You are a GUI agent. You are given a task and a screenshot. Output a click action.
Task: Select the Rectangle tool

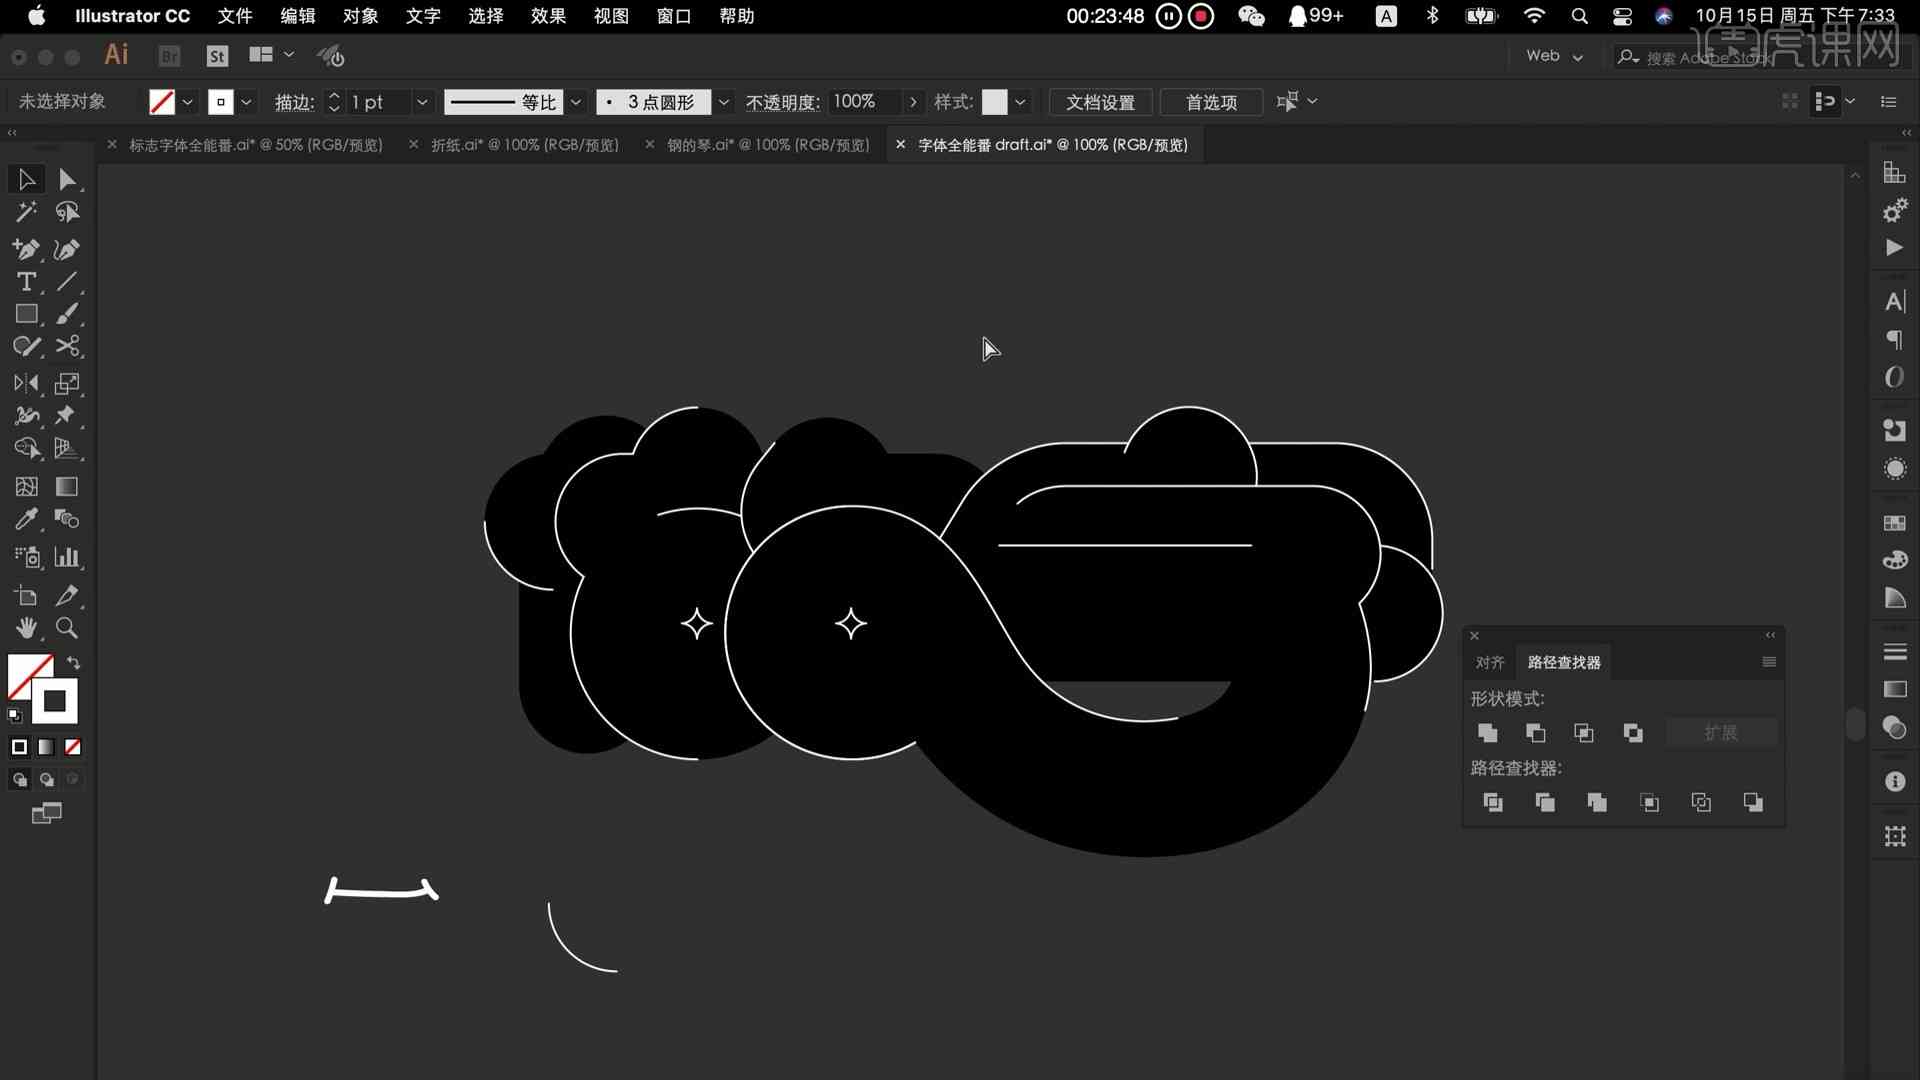pos(26,314)
